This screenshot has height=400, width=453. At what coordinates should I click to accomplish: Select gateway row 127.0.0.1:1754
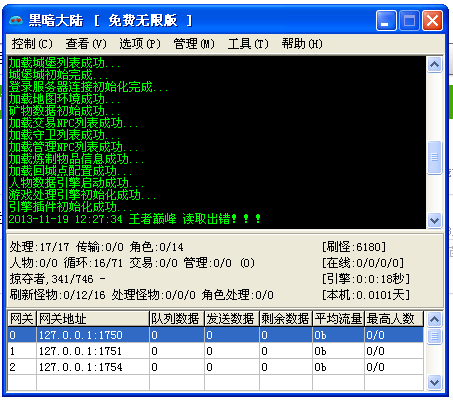[216, 367]
